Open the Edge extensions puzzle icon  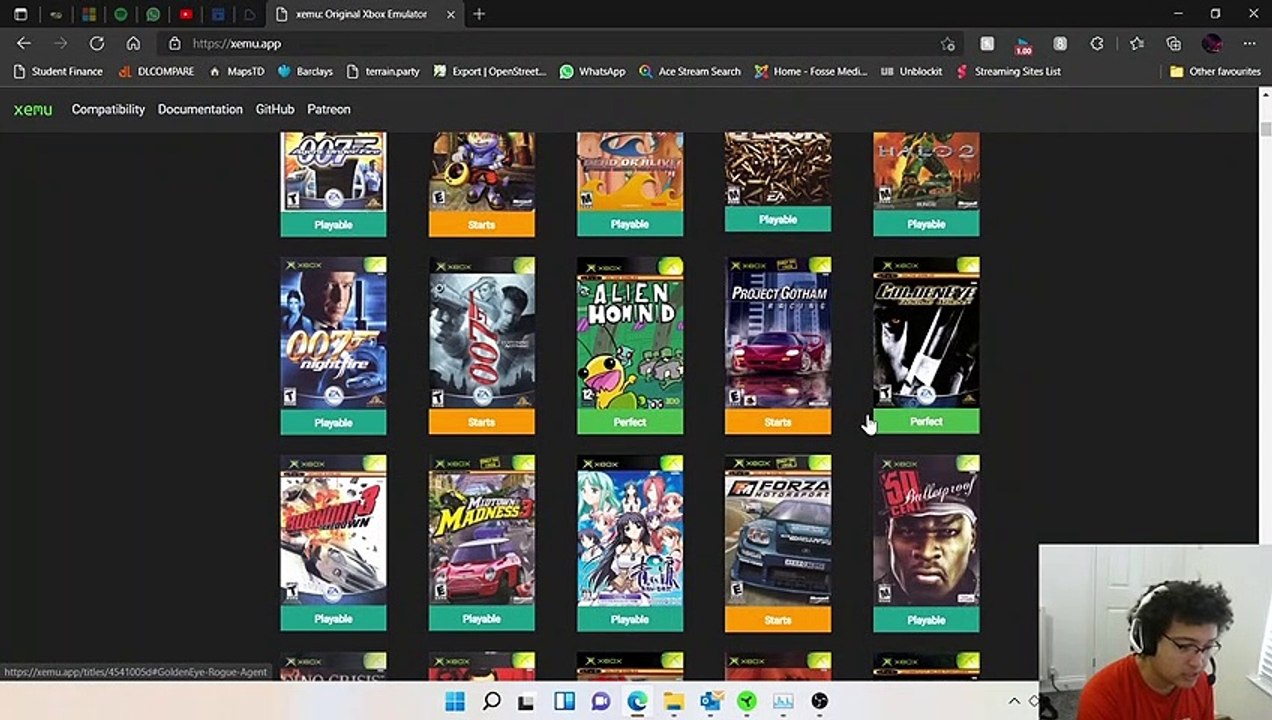click(x=1097, y=44)
